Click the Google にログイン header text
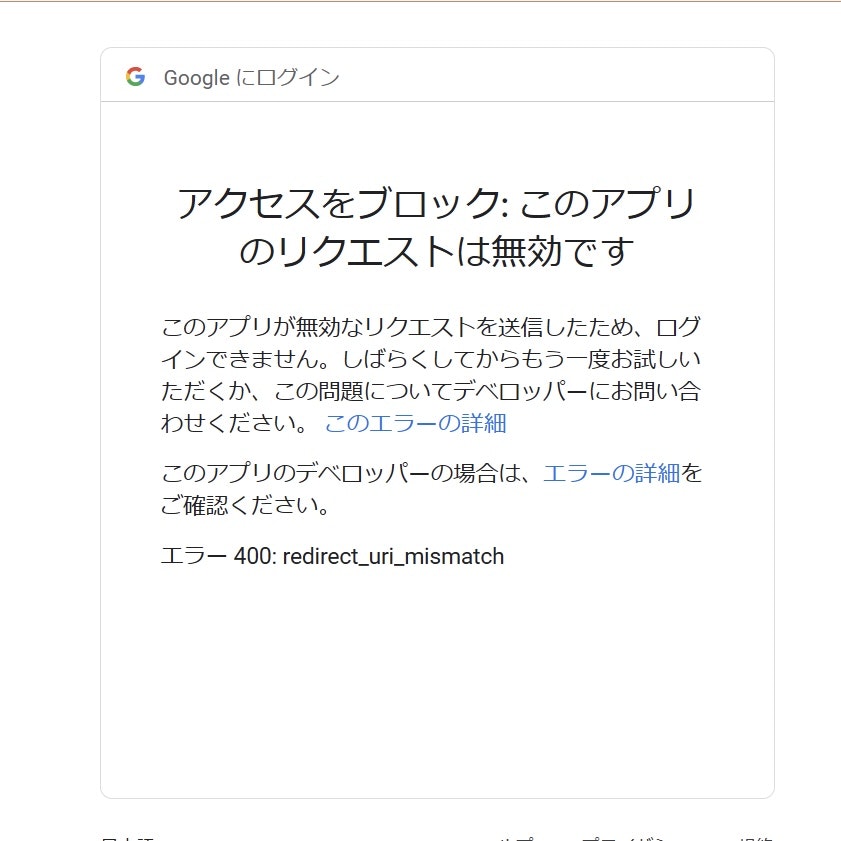The width and height of the screenshot is (841, 841). (252, 78)
